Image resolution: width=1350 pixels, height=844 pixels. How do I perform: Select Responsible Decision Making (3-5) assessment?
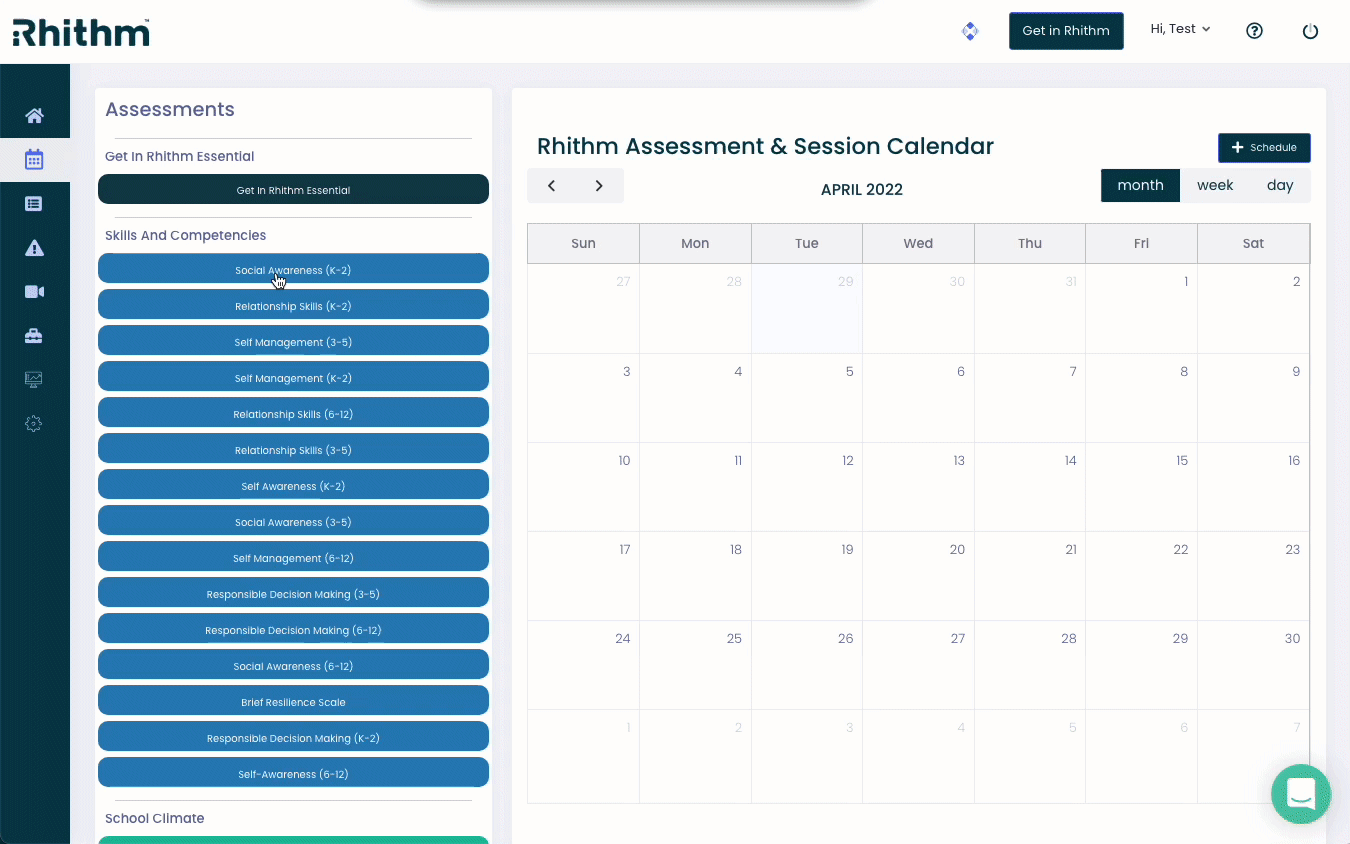point(293,593)
